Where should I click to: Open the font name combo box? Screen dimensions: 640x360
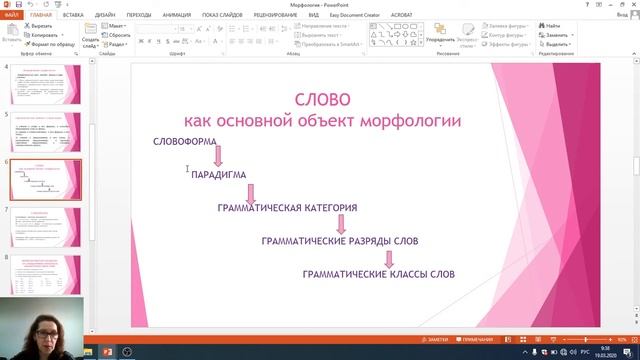[157, 29]
